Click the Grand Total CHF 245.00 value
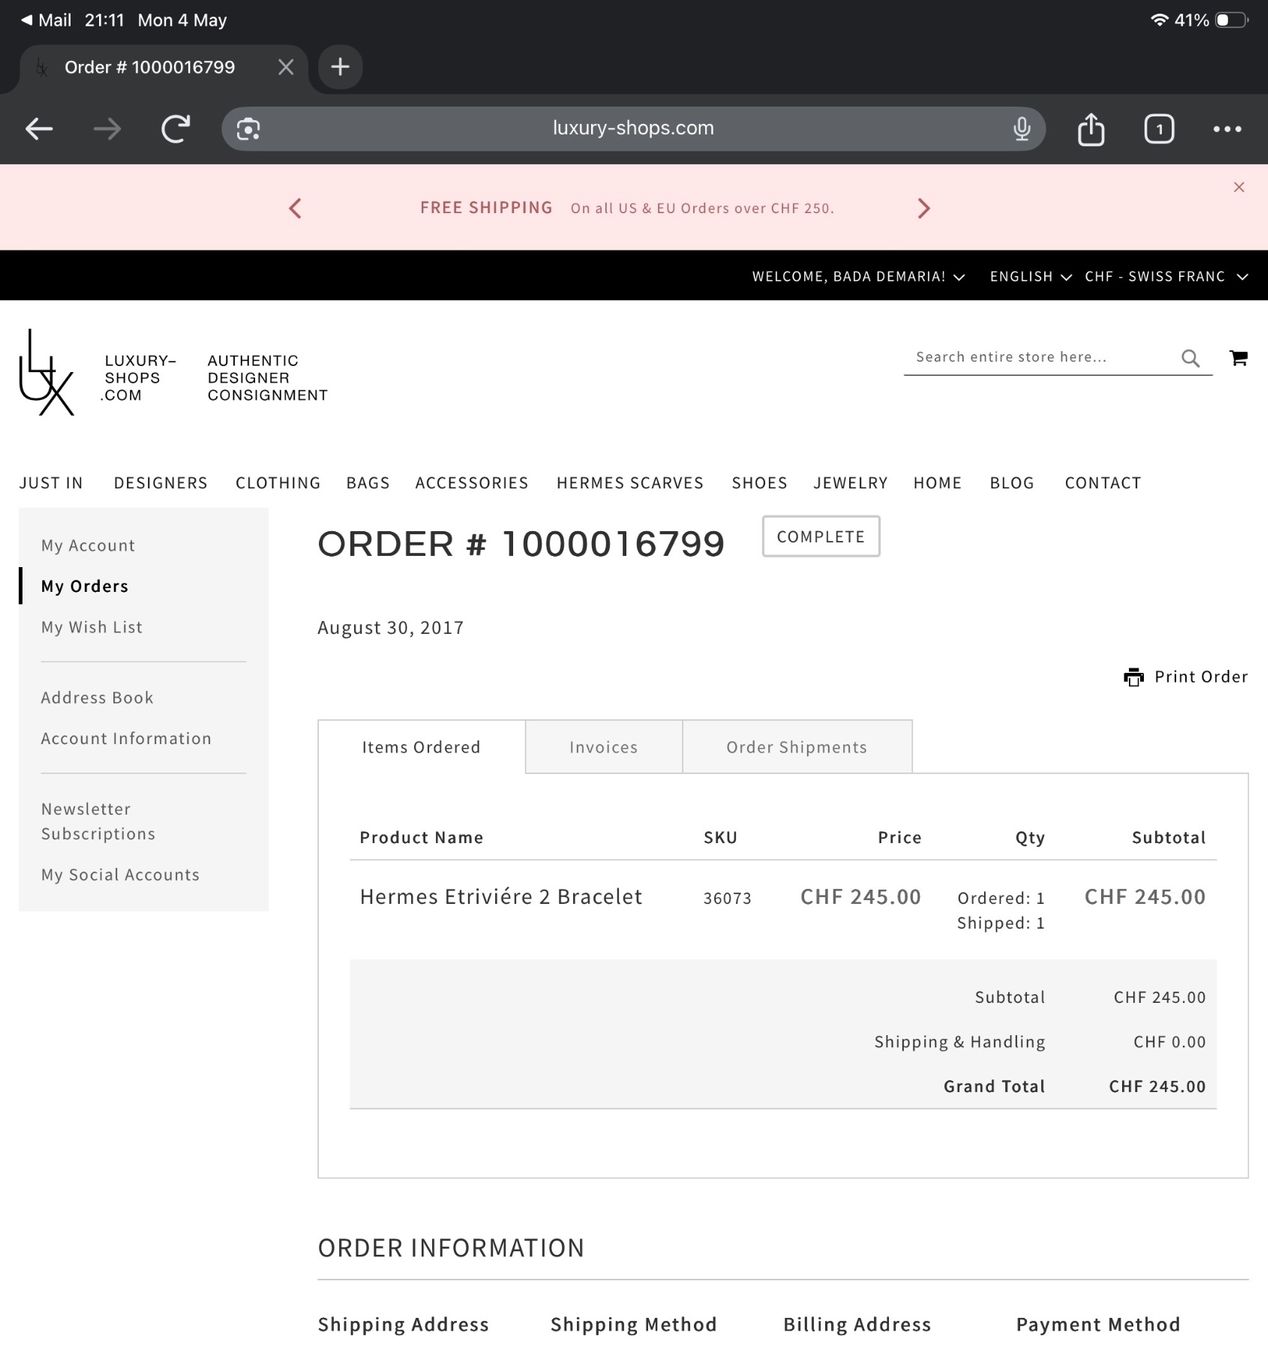The height and width of the screenshot is (1350, 1268). coord(1157,1087)
